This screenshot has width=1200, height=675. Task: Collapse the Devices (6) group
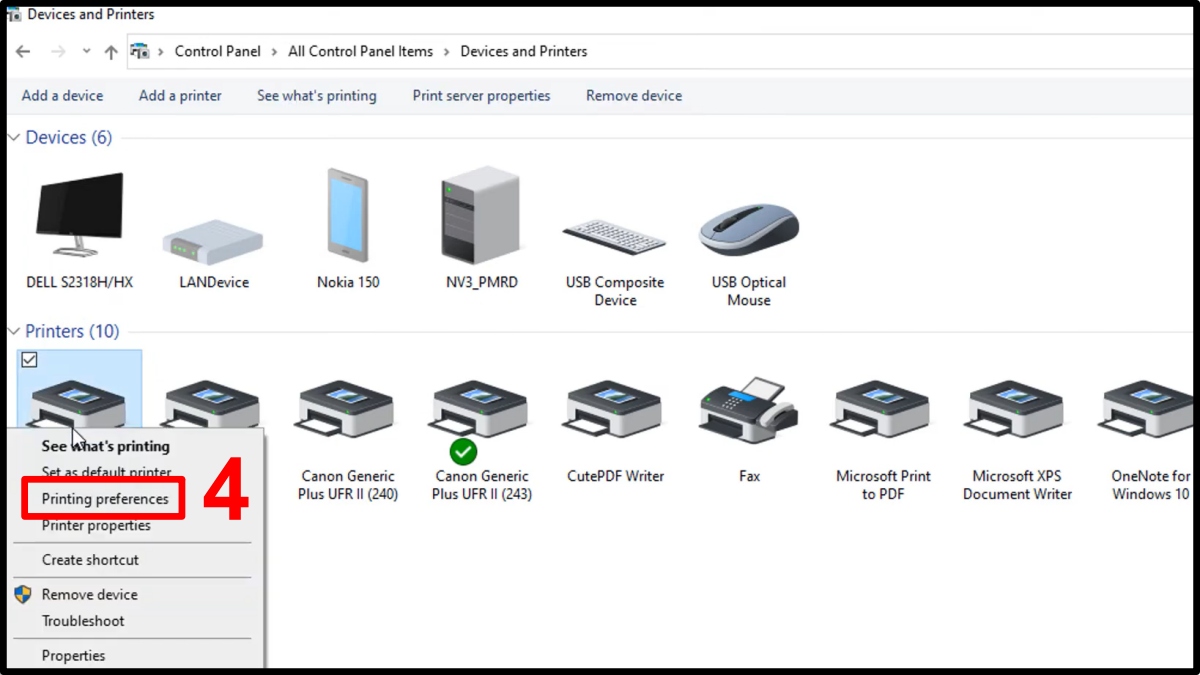[x=14, y=138]
